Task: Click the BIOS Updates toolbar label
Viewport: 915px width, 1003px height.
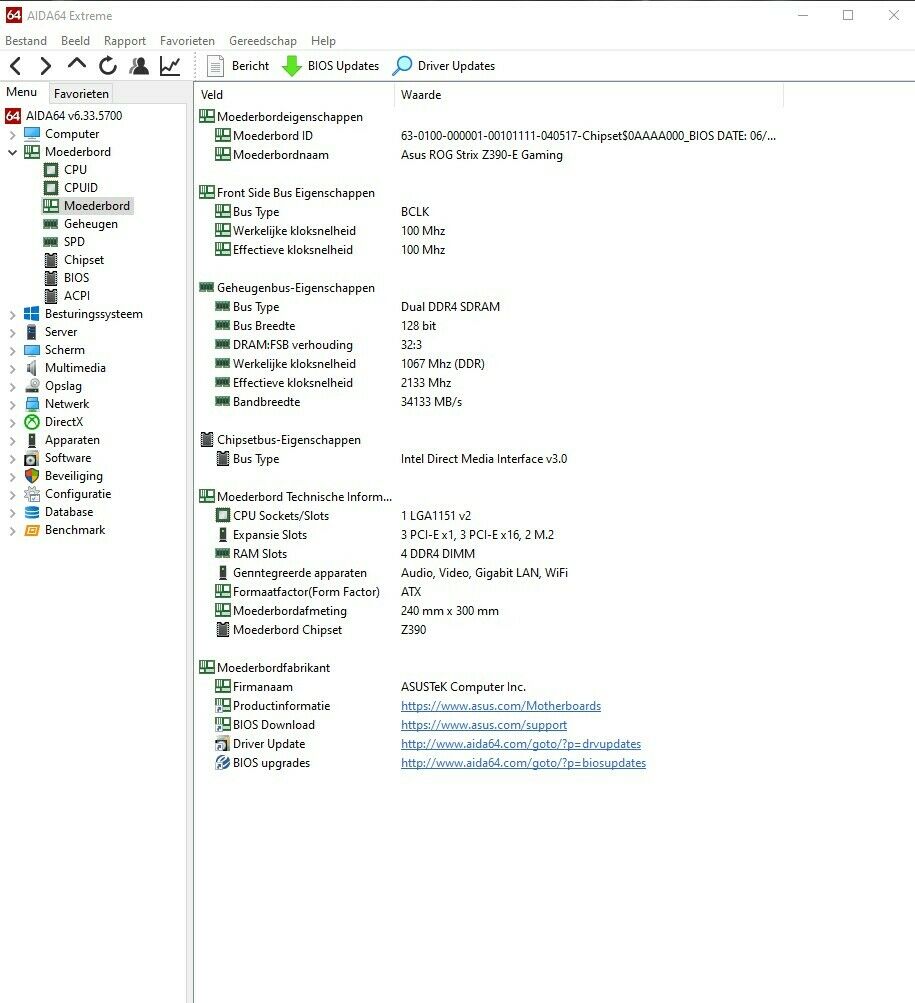Action: 343,66
